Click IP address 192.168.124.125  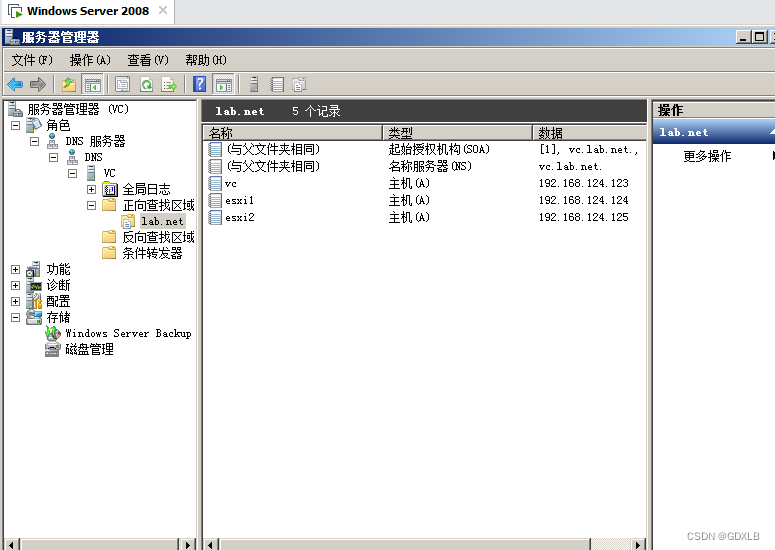[583, 217]
